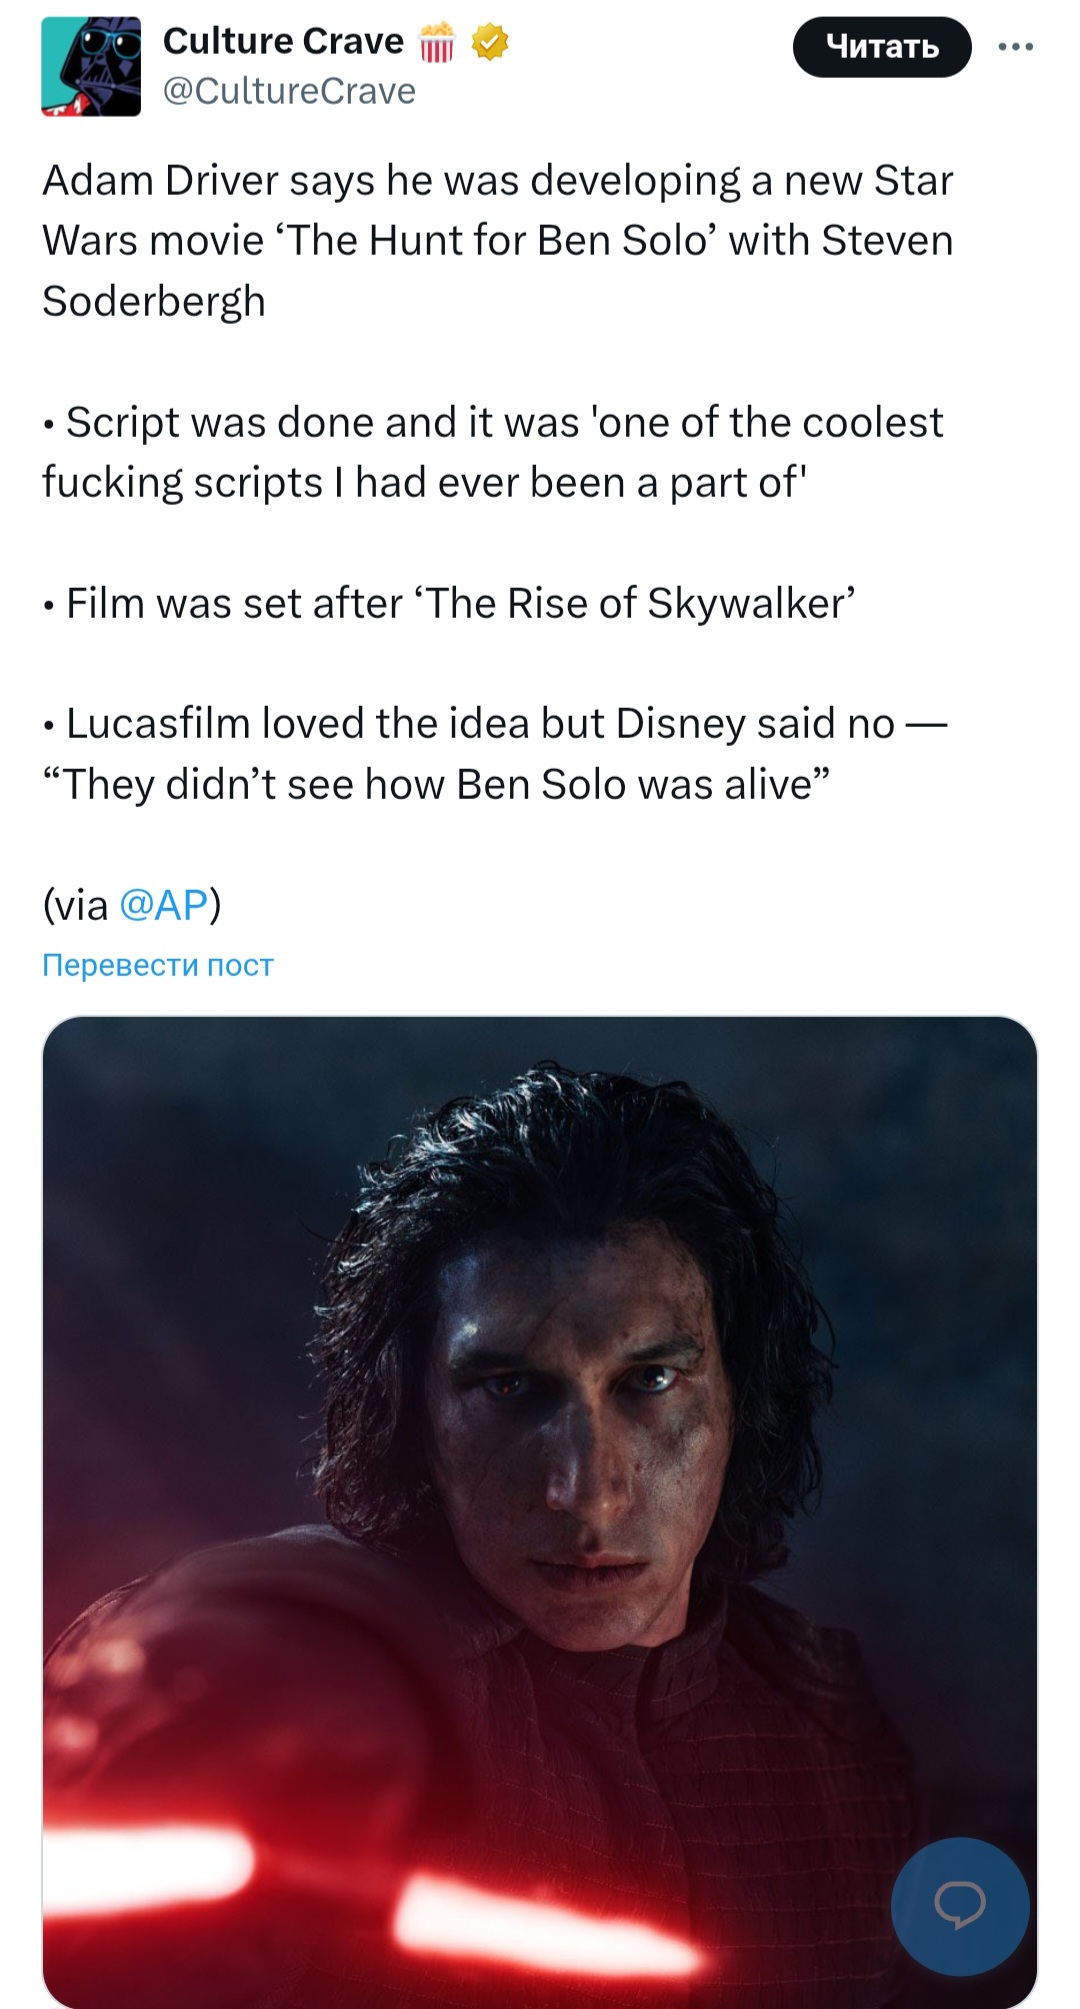1080x2009 pixels.
Task: Tap the floating chat bubble button
Action: [x=959, y=1905]
